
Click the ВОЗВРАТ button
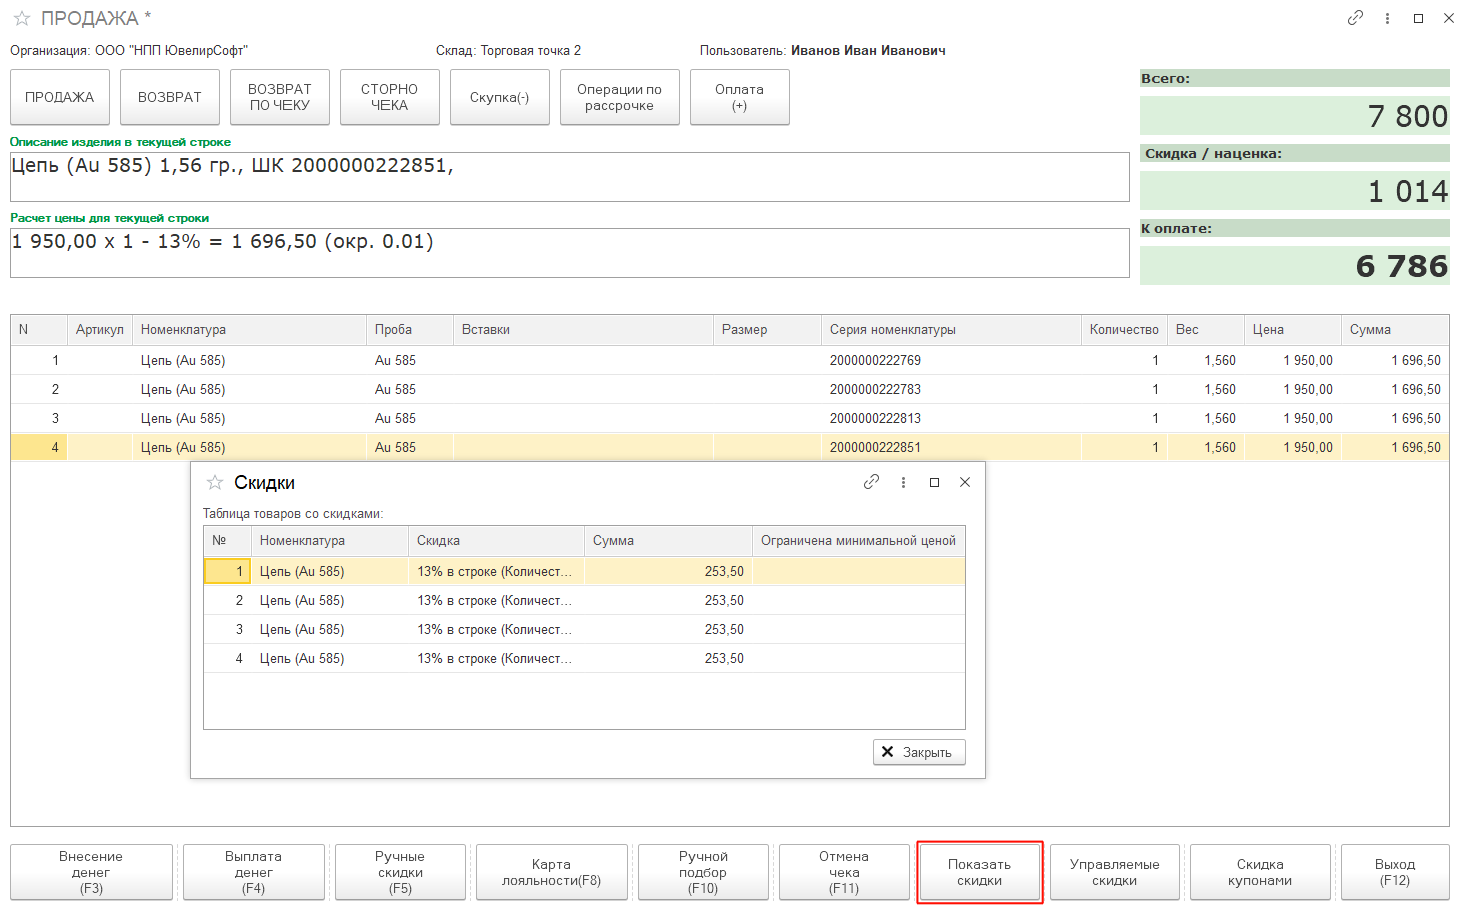(170, 97)
